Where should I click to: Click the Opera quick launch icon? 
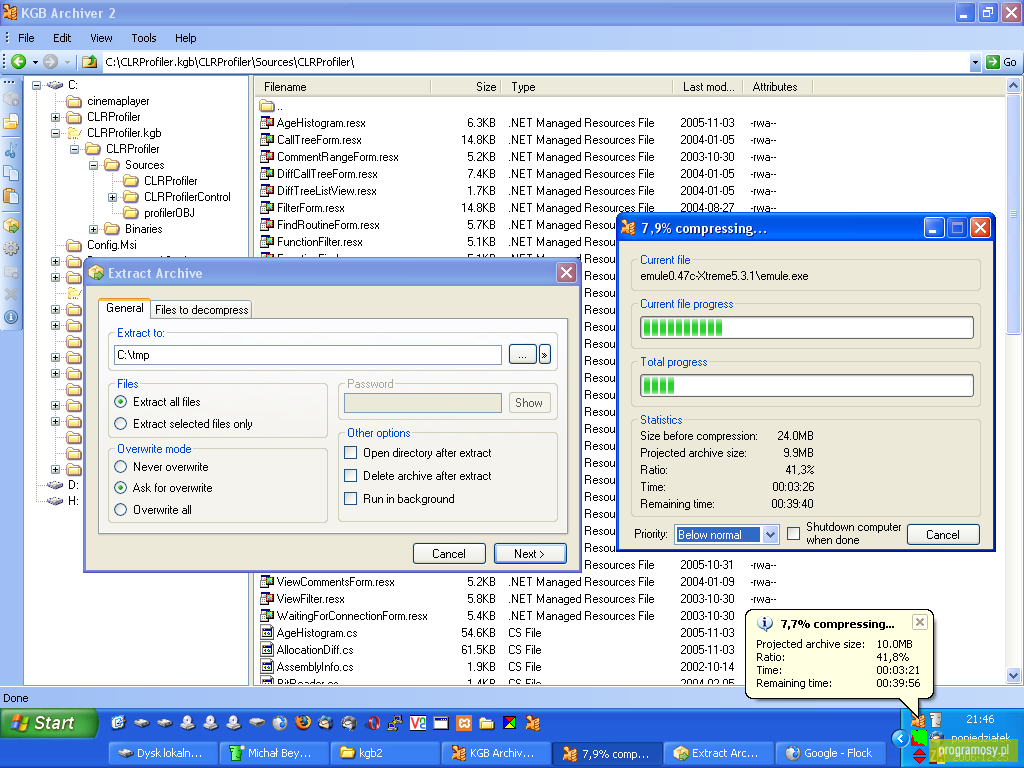coord(373,722)
